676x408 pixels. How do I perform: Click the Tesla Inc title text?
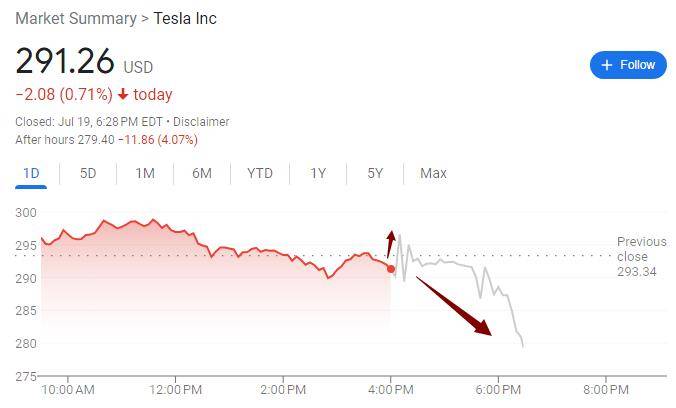point(185,19)
